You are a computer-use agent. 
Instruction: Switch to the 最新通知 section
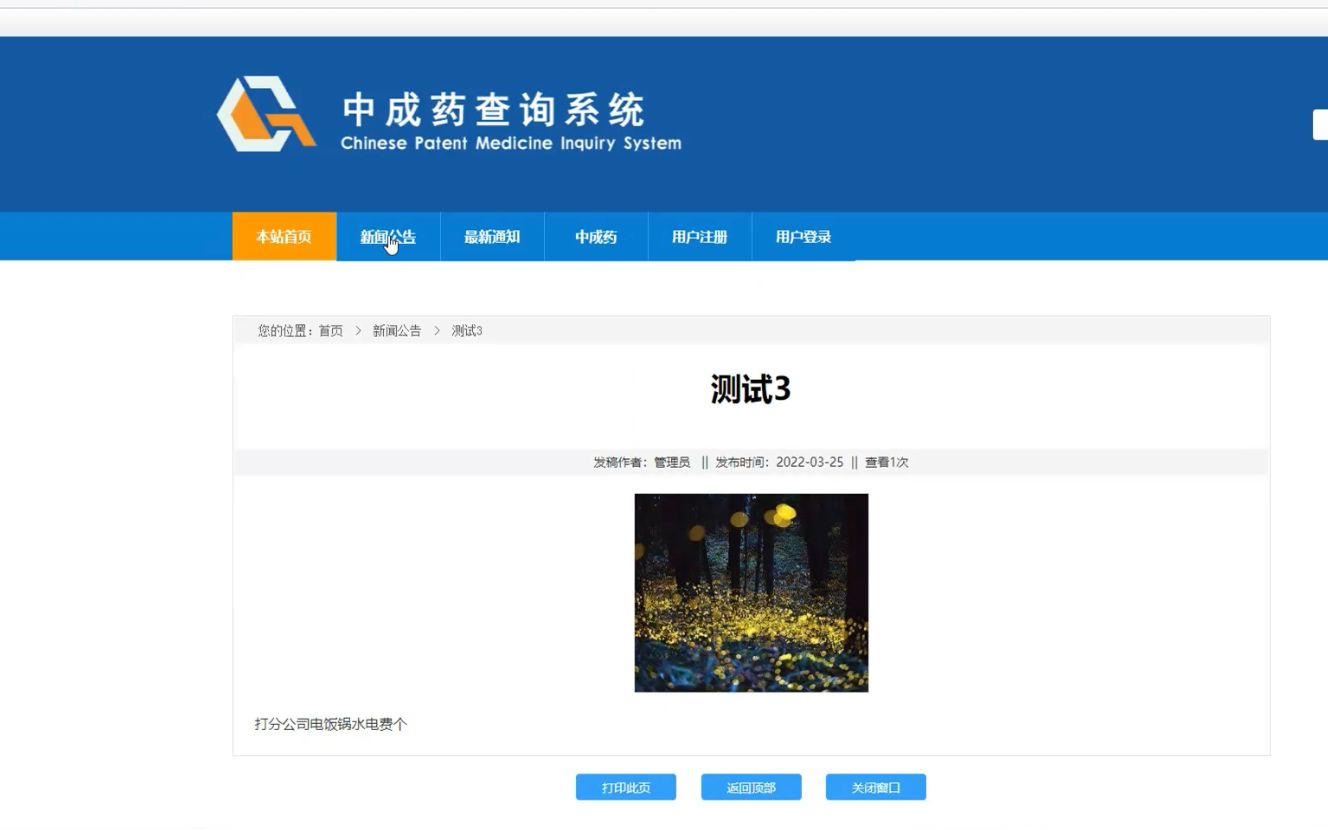pyautogui.click(x=492, y=236)
